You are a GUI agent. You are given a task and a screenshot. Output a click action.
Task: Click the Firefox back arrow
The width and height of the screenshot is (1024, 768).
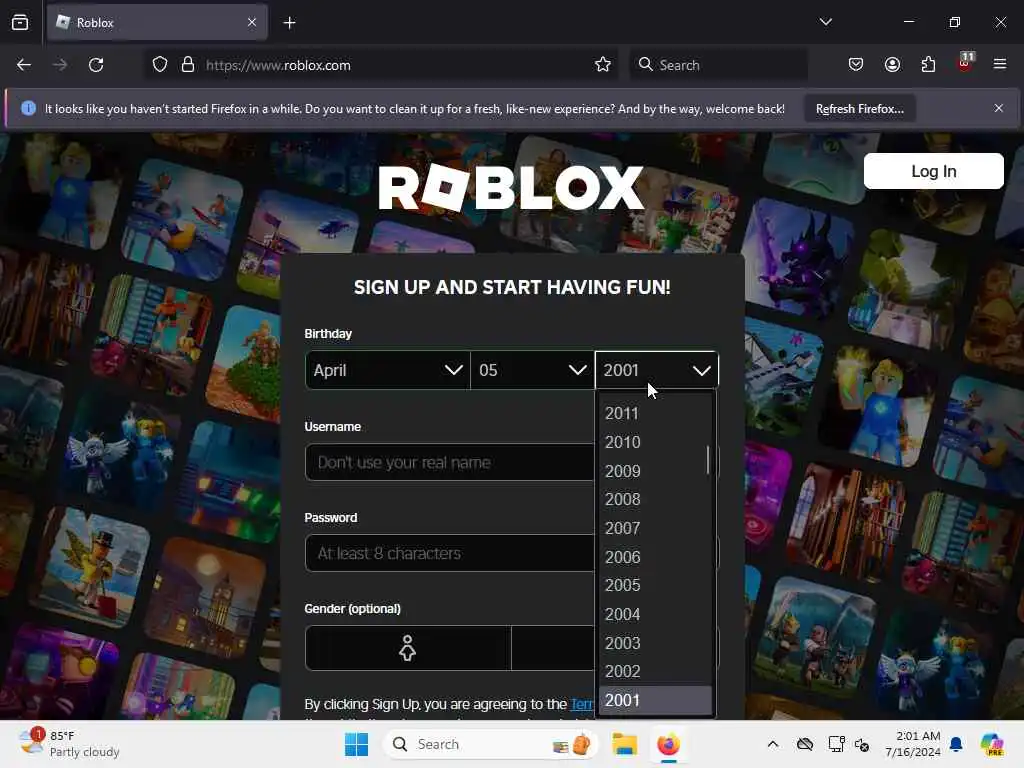(24, 65)
